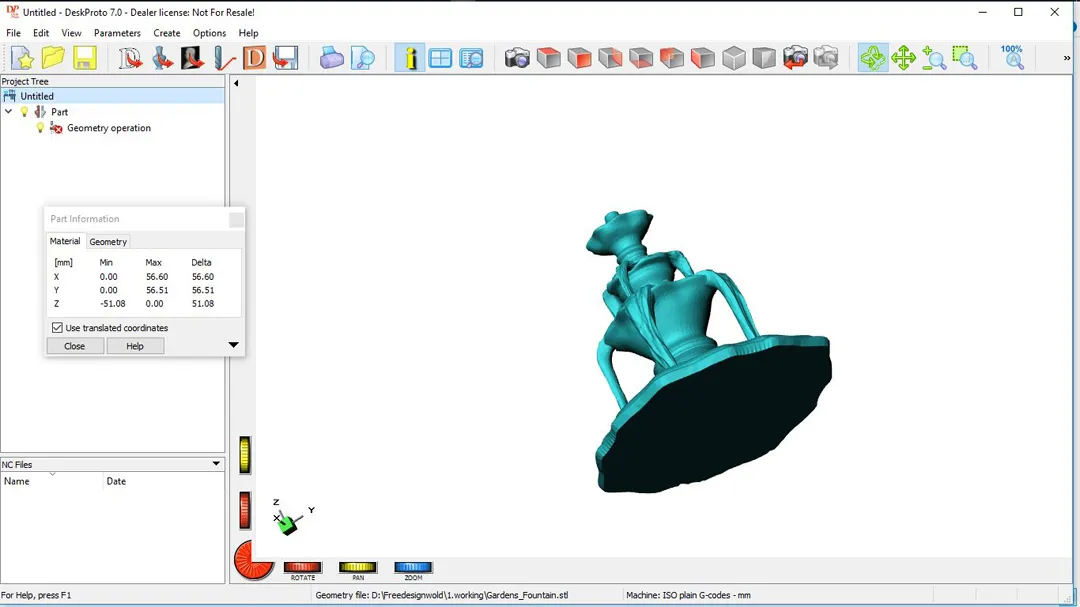Toggle the light bulb next to Geometry operation
The image size is (1080, 607).
tap(40, 128)
